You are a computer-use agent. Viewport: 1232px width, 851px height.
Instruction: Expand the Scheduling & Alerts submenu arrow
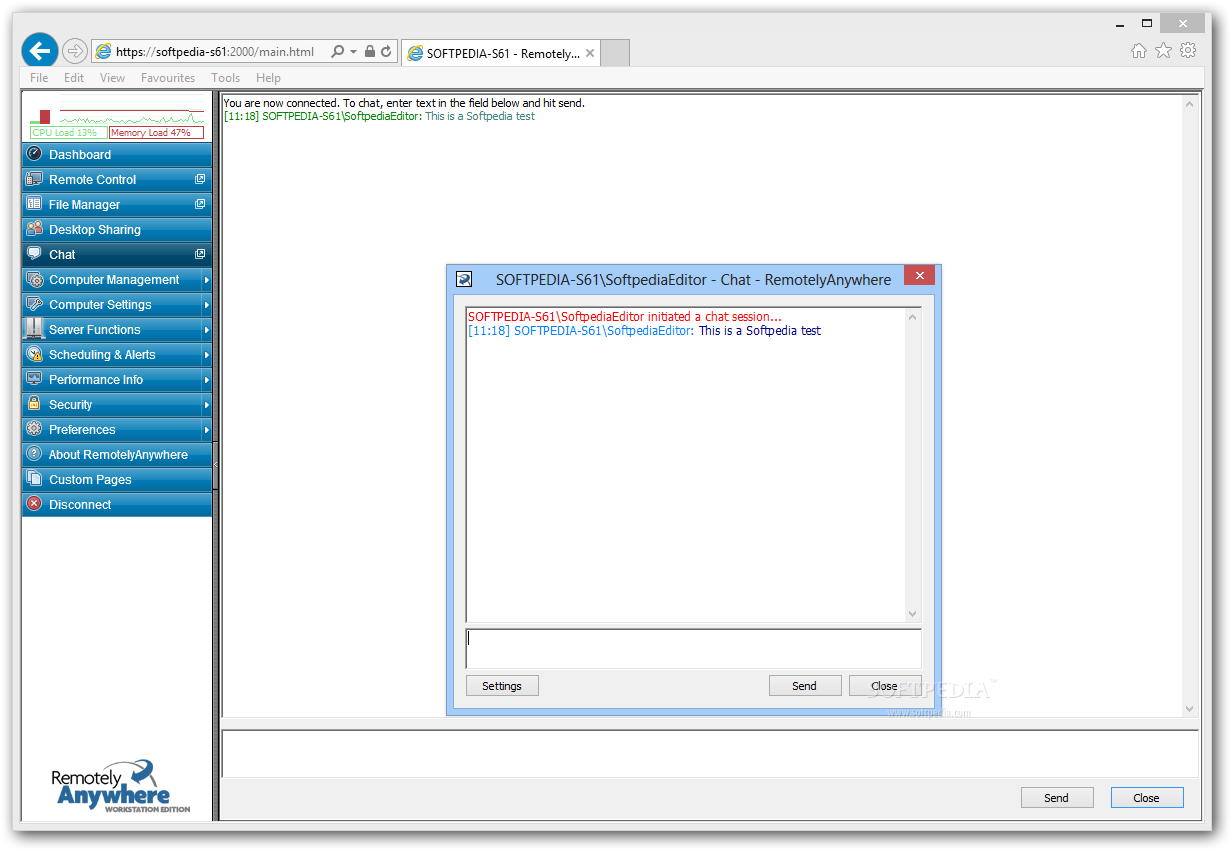click(206, 355)
